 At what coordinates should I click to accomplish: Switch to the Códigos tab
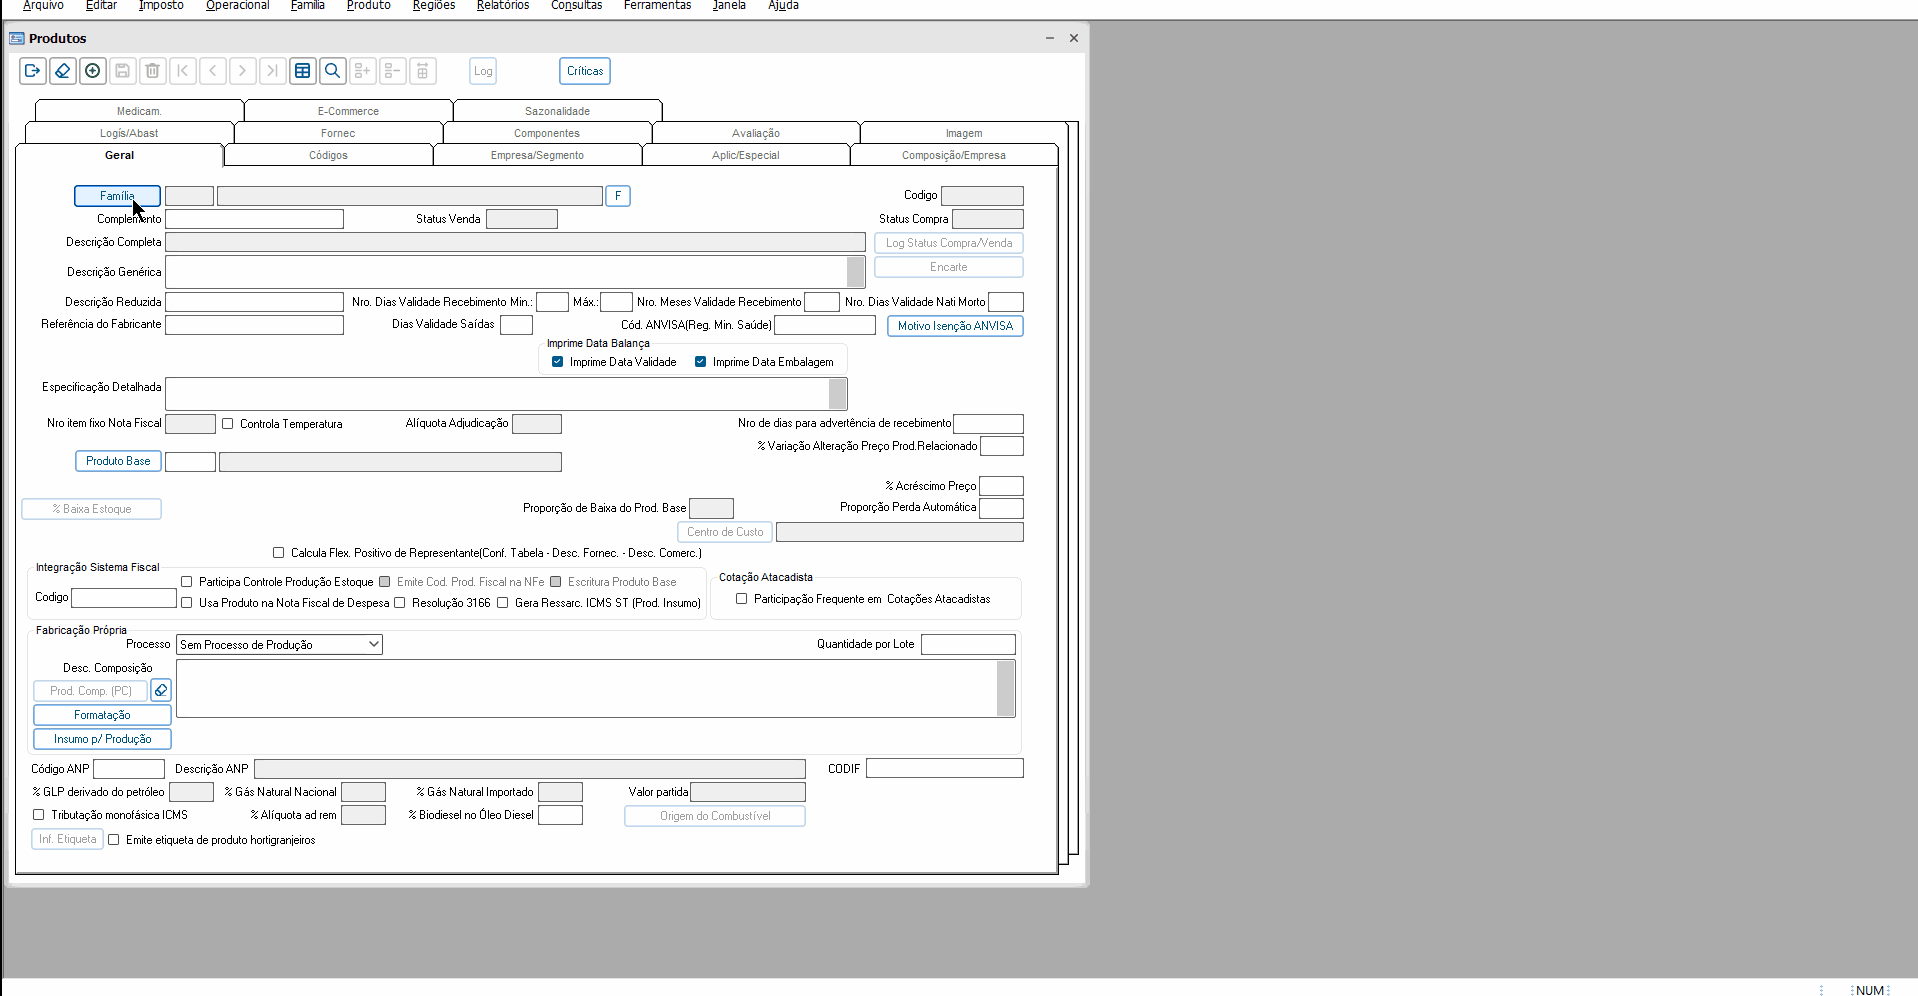(328, 155)
